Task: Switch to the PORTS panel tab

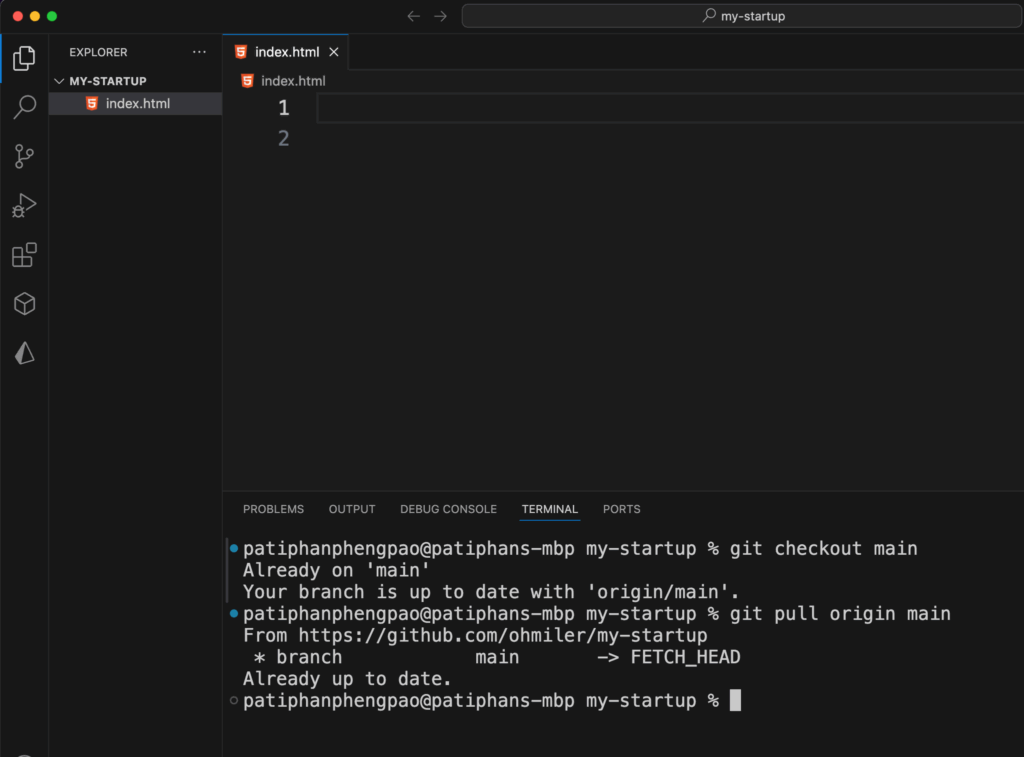Action: click(621, 509)
